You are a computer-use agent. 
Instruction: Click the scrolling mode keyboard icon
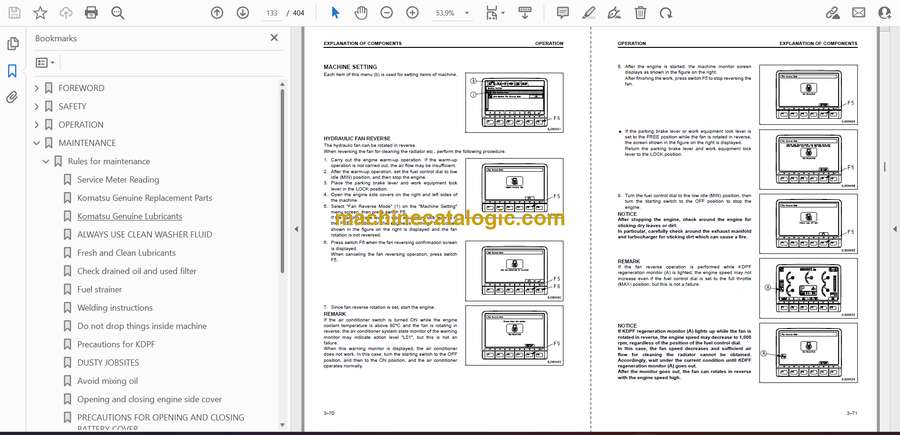(525, 13)
